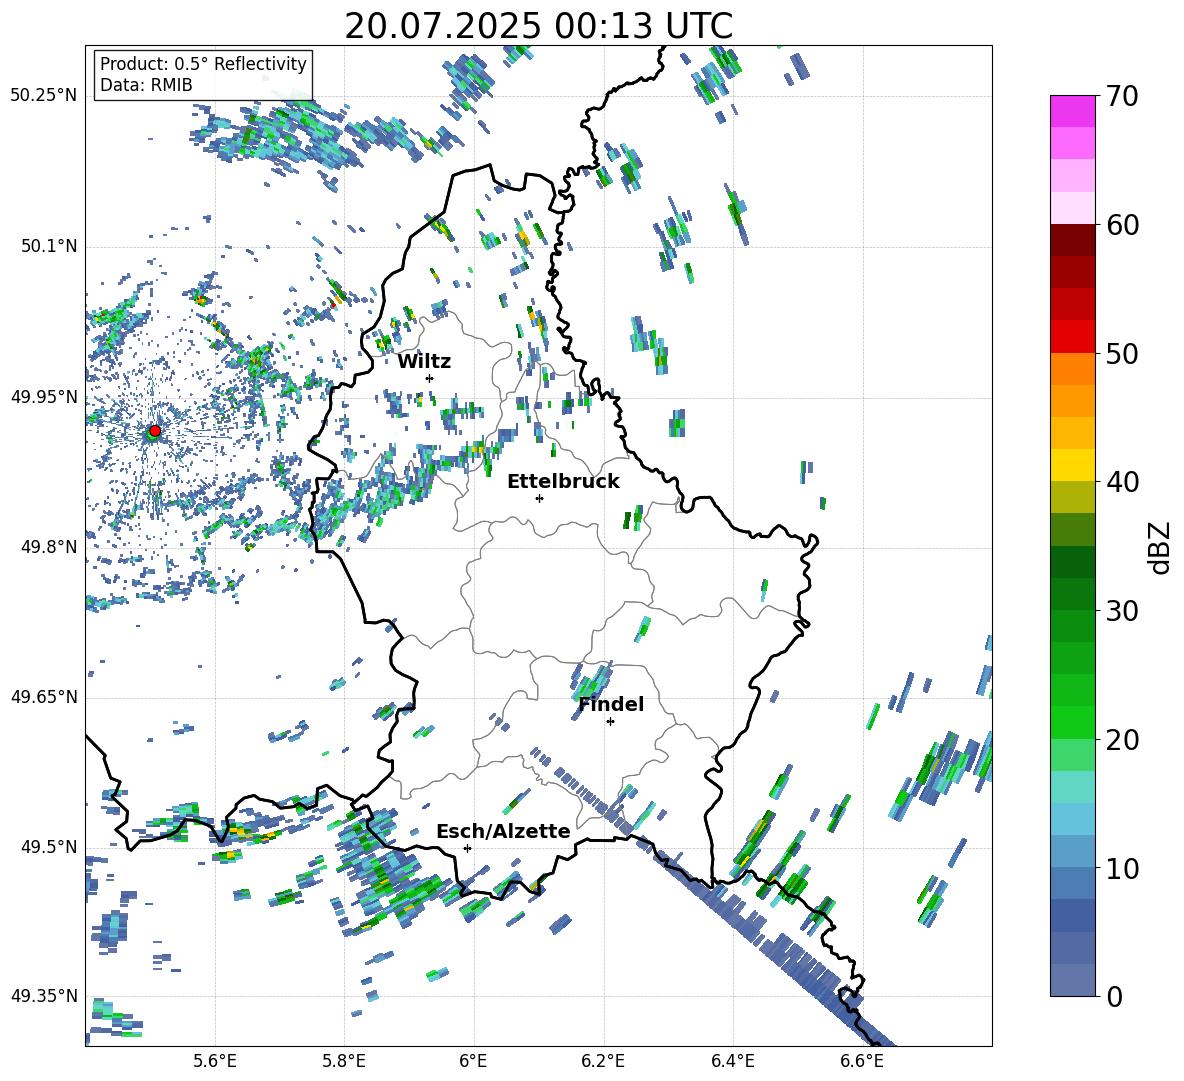Click the bright red colorbar swatch above 50

pos(1072,337)
